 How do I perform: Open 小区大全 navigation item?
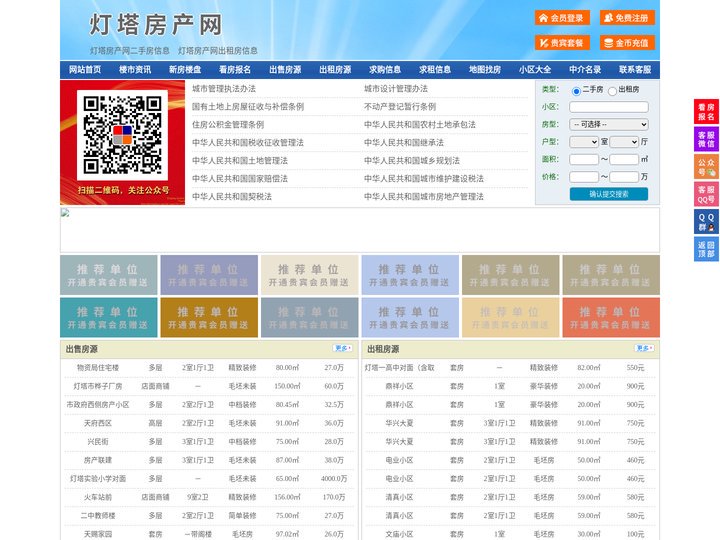535,70
